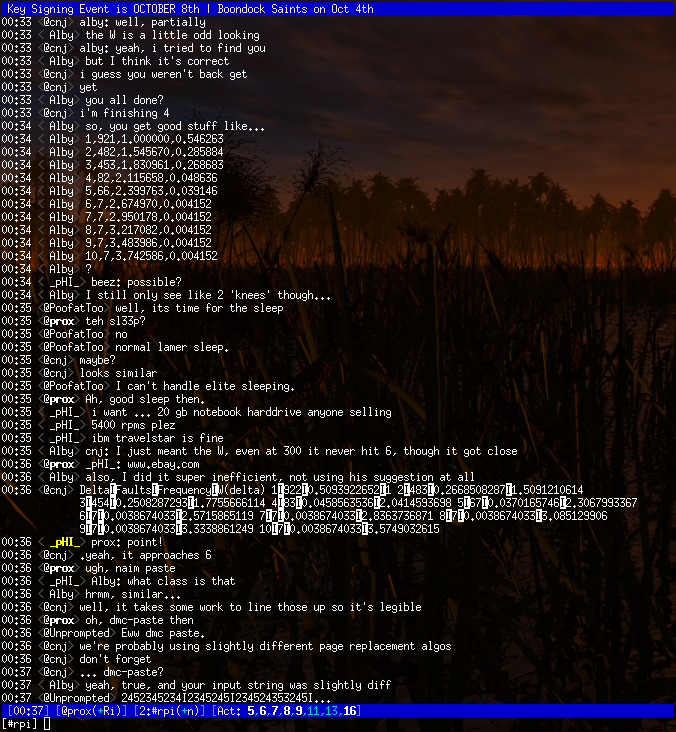Click the status bar clock [00:37]
This screenshot has width=676, height=732.
(28, 711)
